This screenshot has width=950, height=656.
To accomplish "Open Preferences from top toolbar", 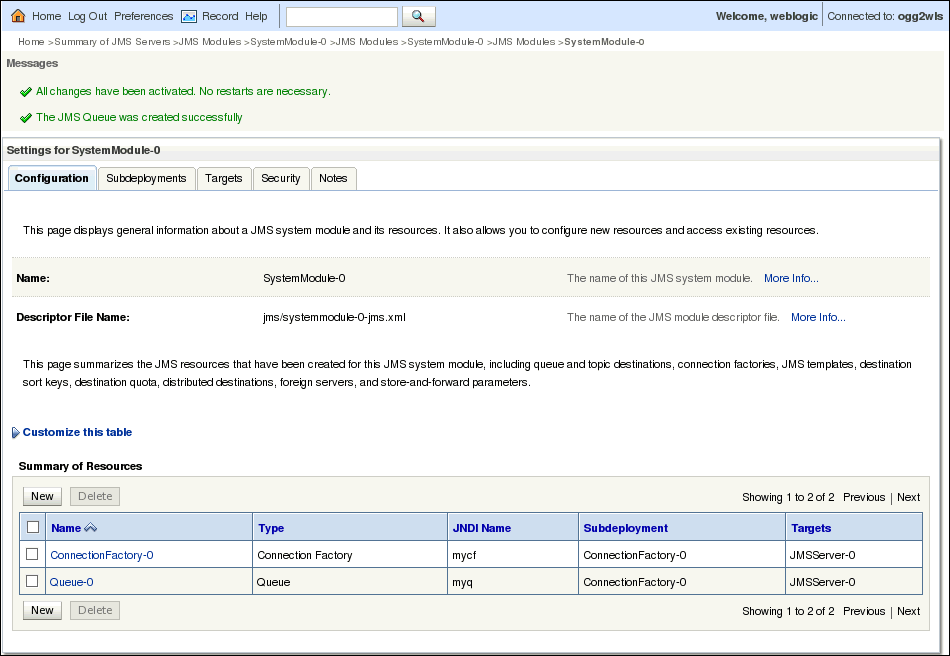I will click(x=143, y=16).
